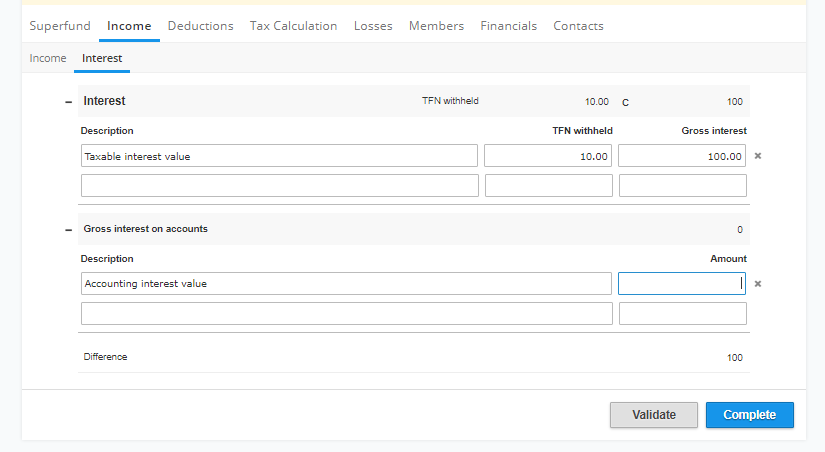This screenshot has height=452, width=825.
Task: Select the Income sub-tab
Action: point(48,58)
